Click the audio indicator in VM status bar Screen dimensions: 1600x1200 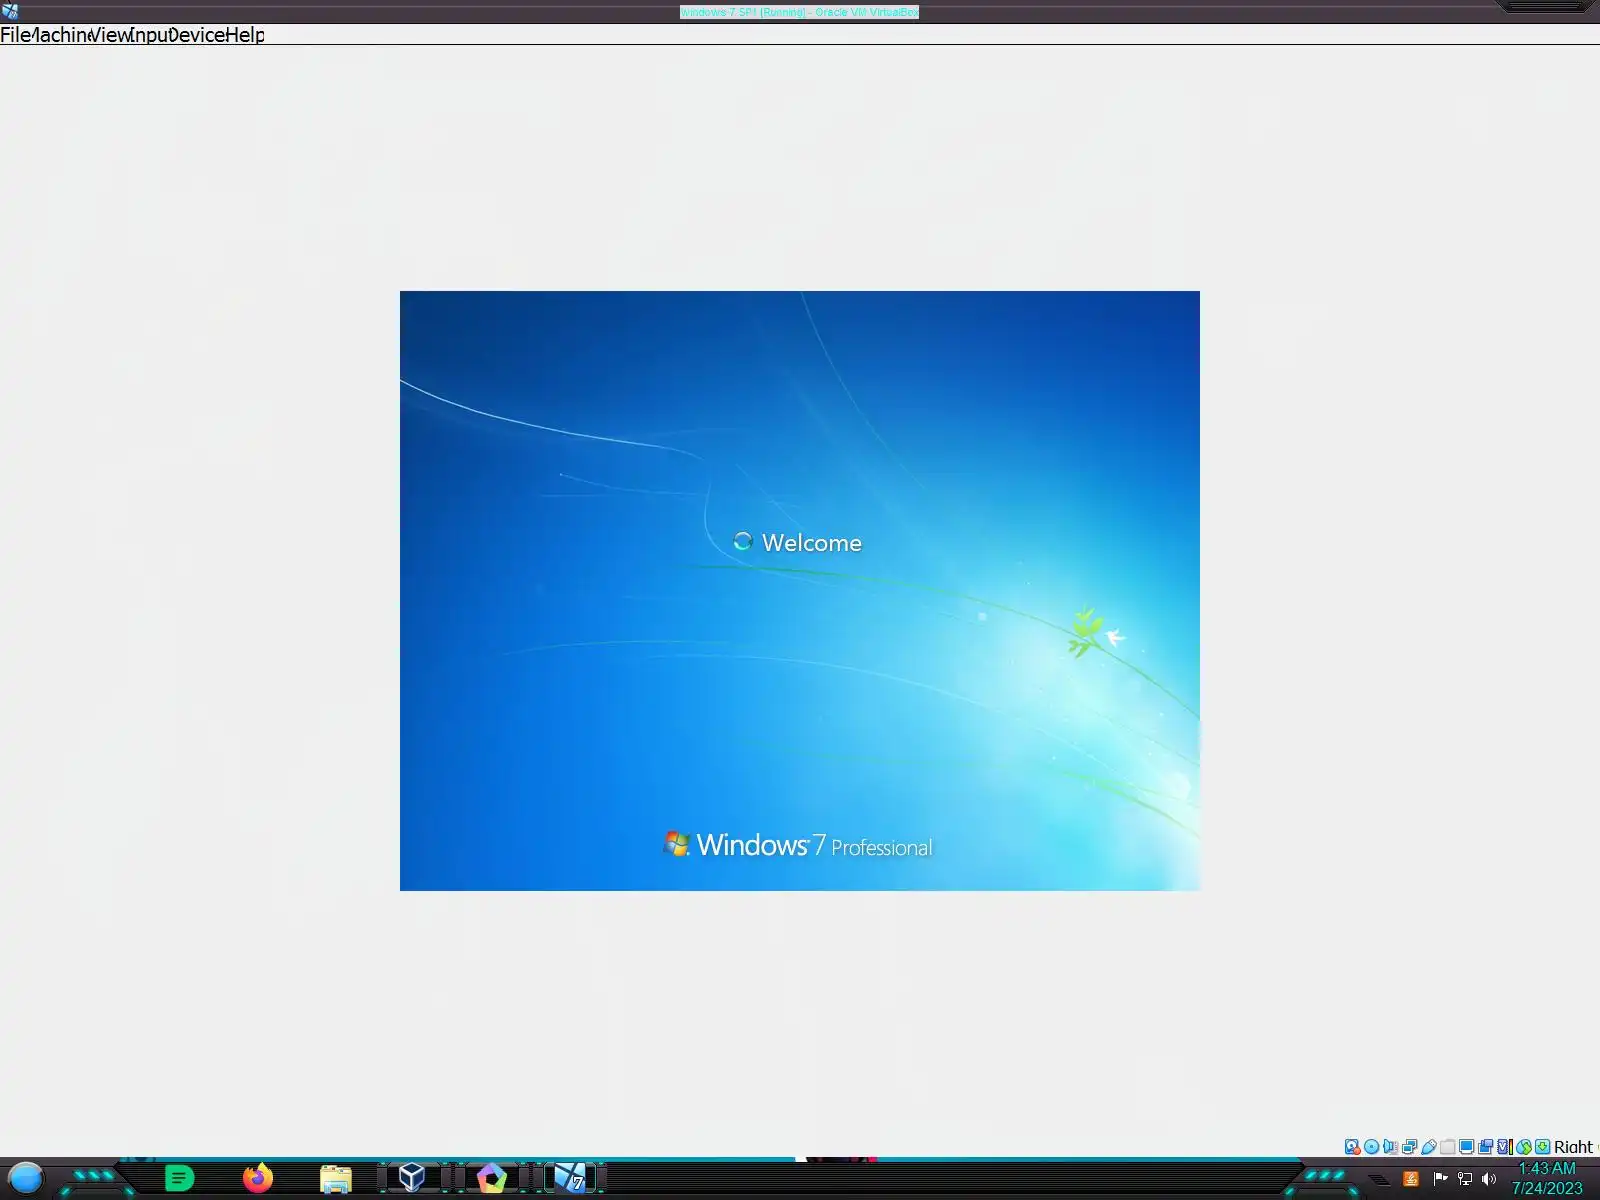pos(1390,1147)
